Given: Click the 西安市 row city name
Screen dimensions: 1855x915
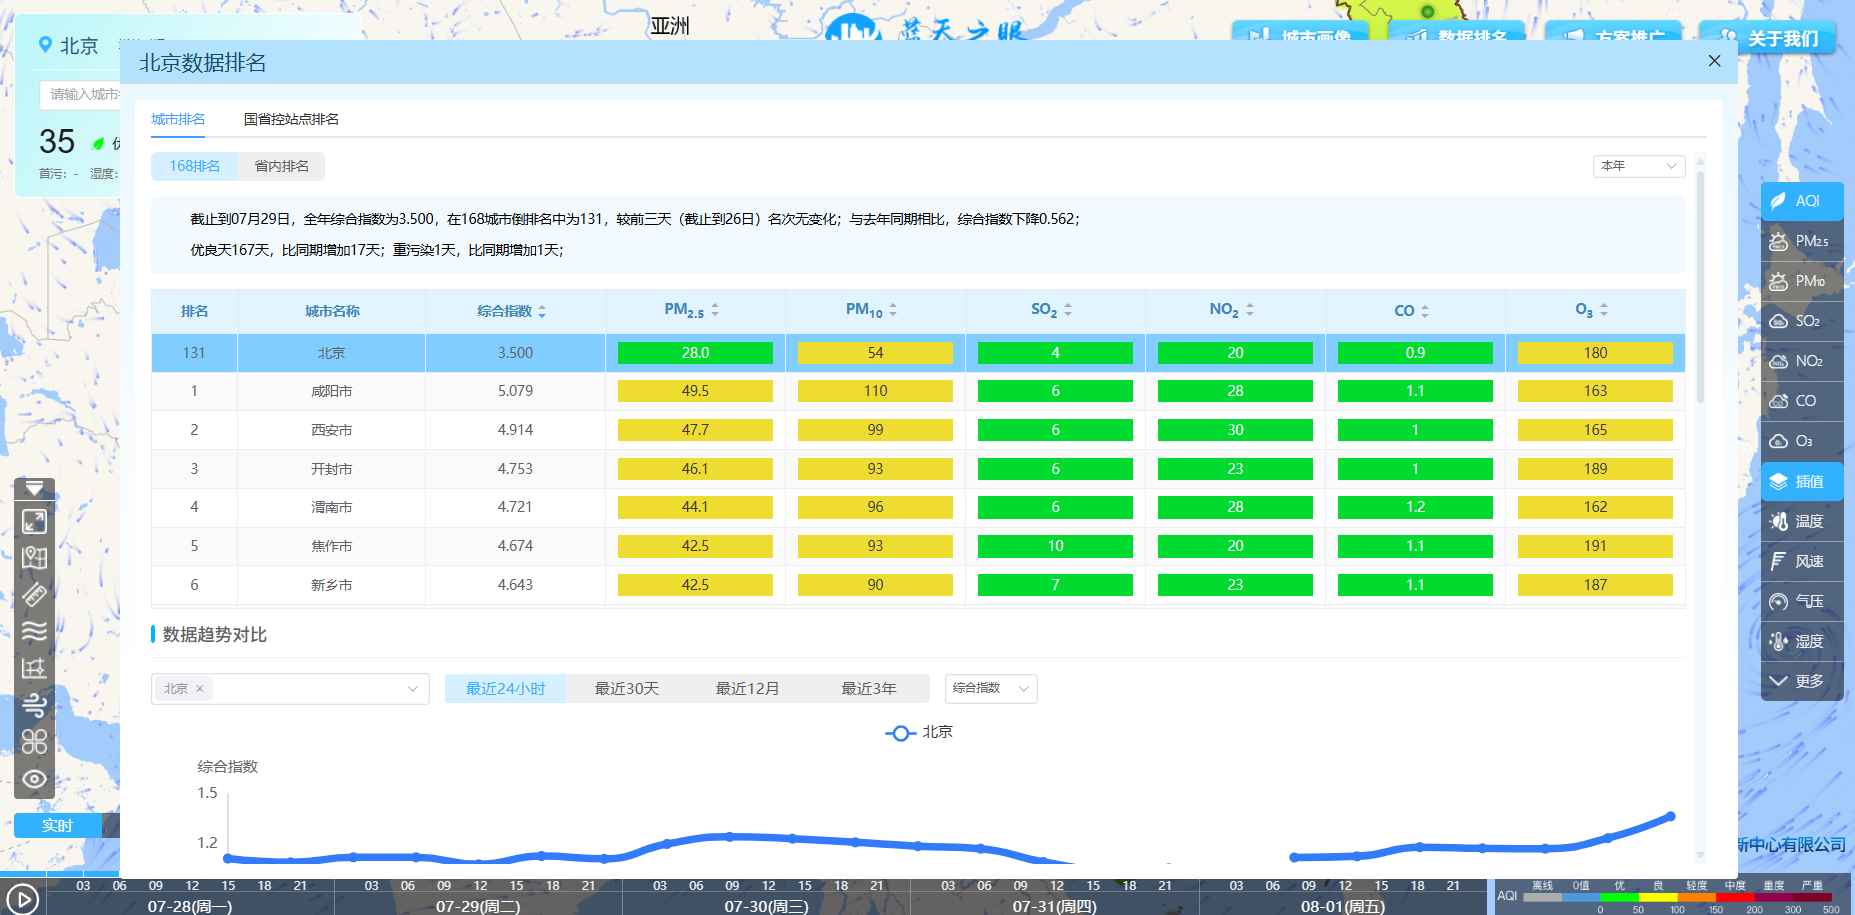Looking at the screenshot, I should point(331,430).
